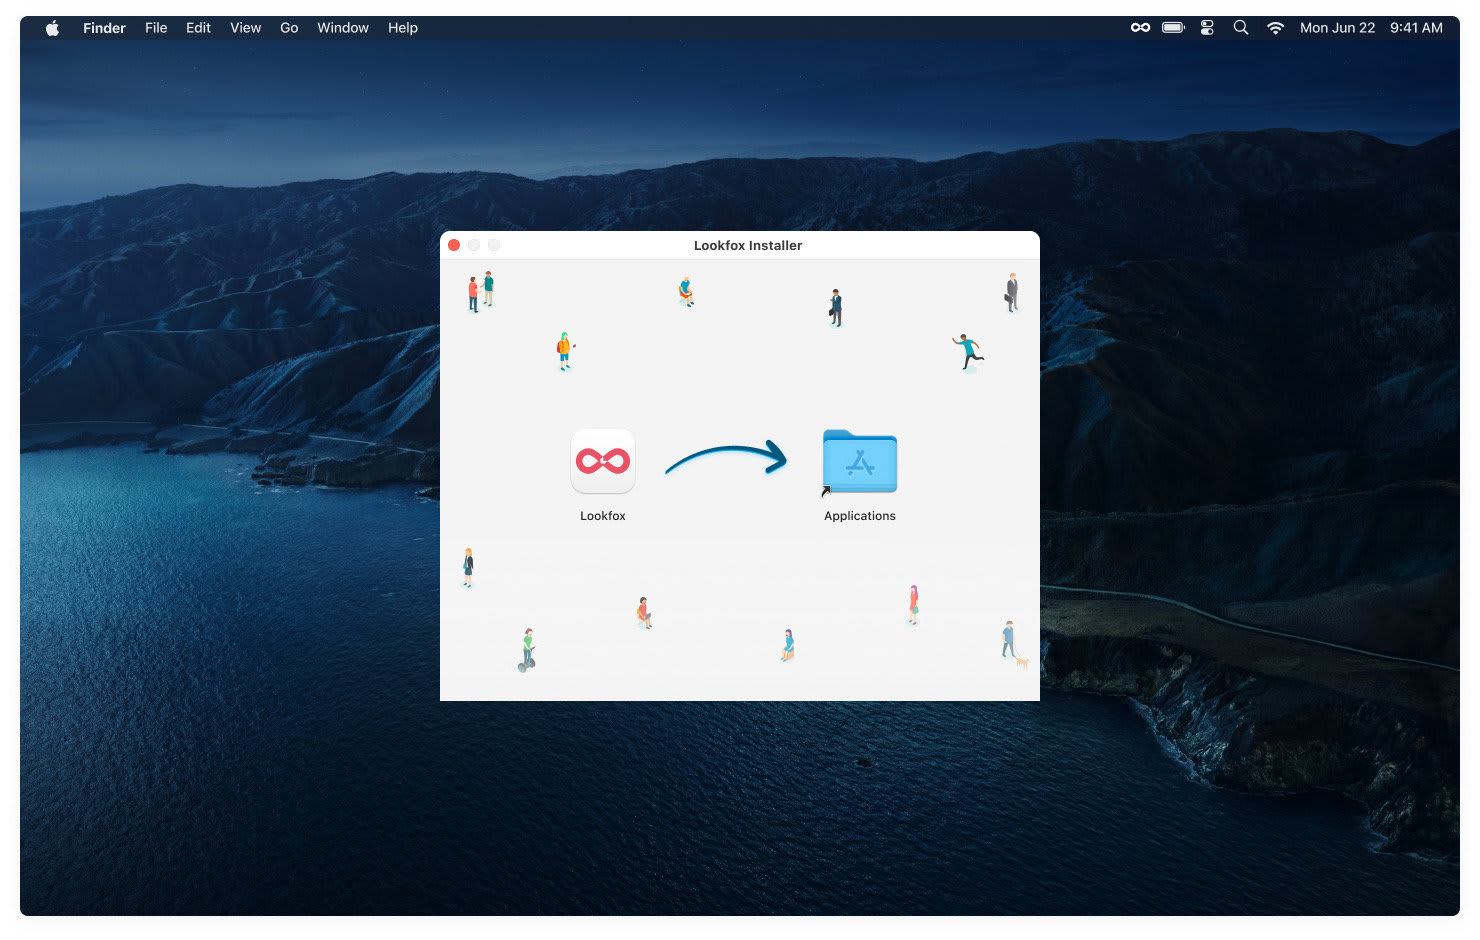Check the battery status icon
This screenshot has height=940, width=1480.
click(x=1173, y=28)
